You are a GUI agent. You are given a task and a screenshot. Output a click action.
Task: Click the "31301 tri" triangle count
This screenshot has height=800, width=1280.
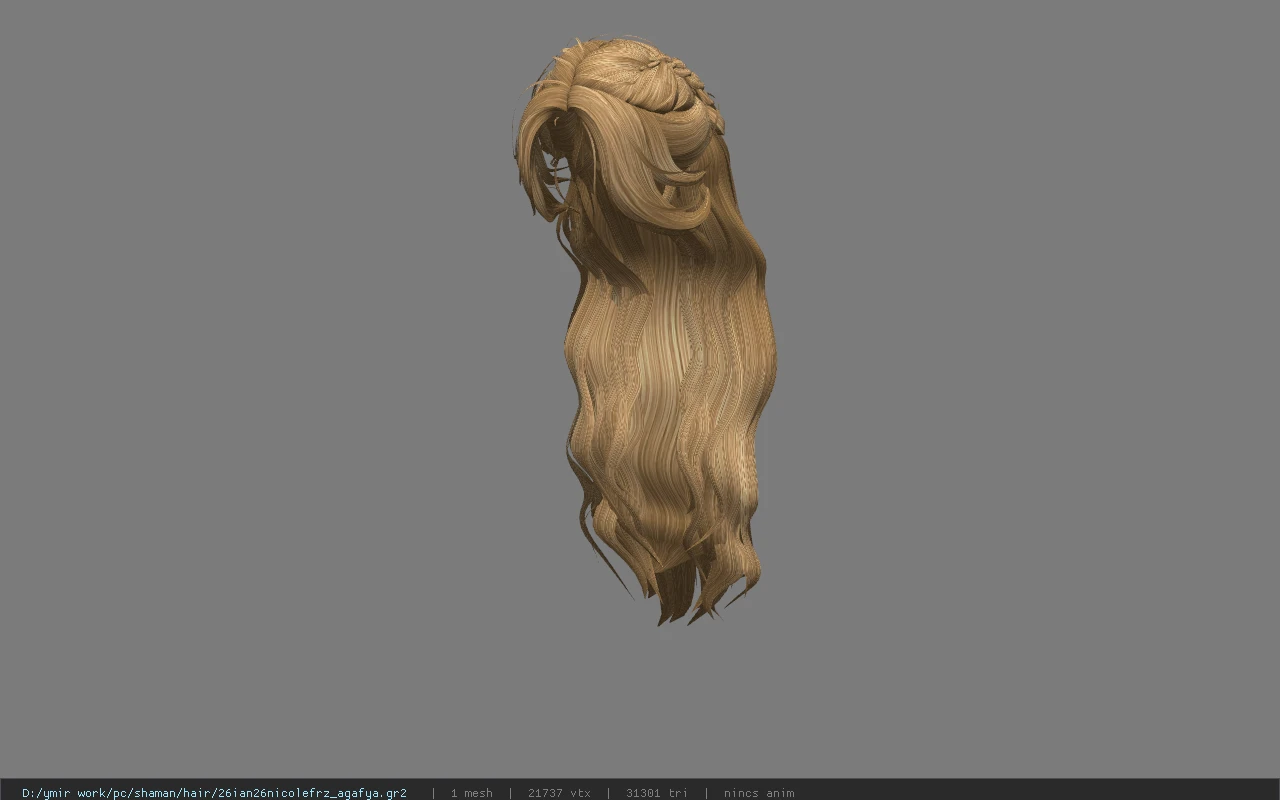656,793
